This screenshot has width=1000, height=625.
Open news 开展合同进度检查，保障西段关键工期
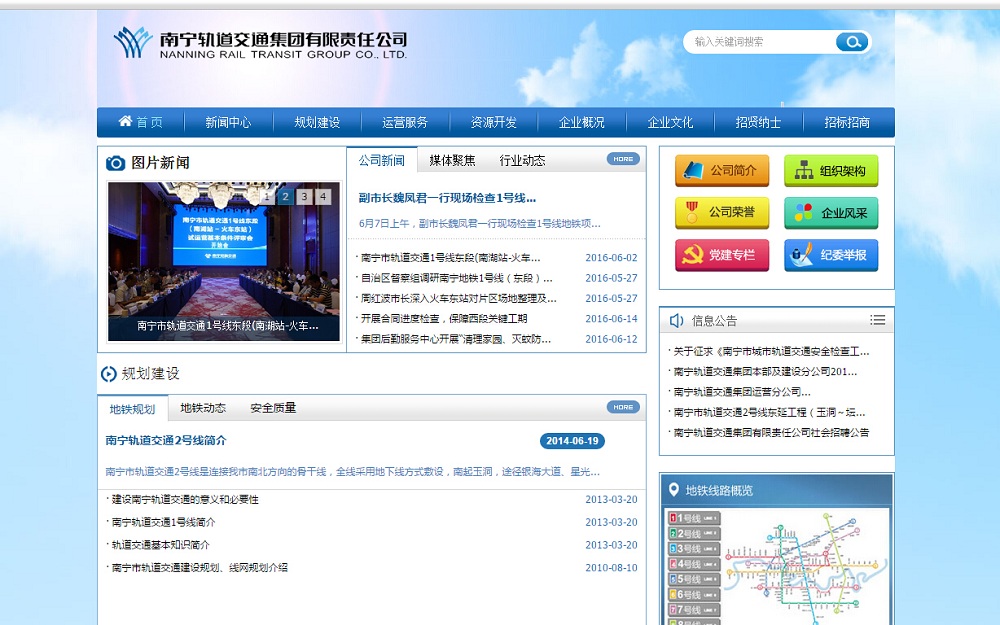click(x=444, y=319)
